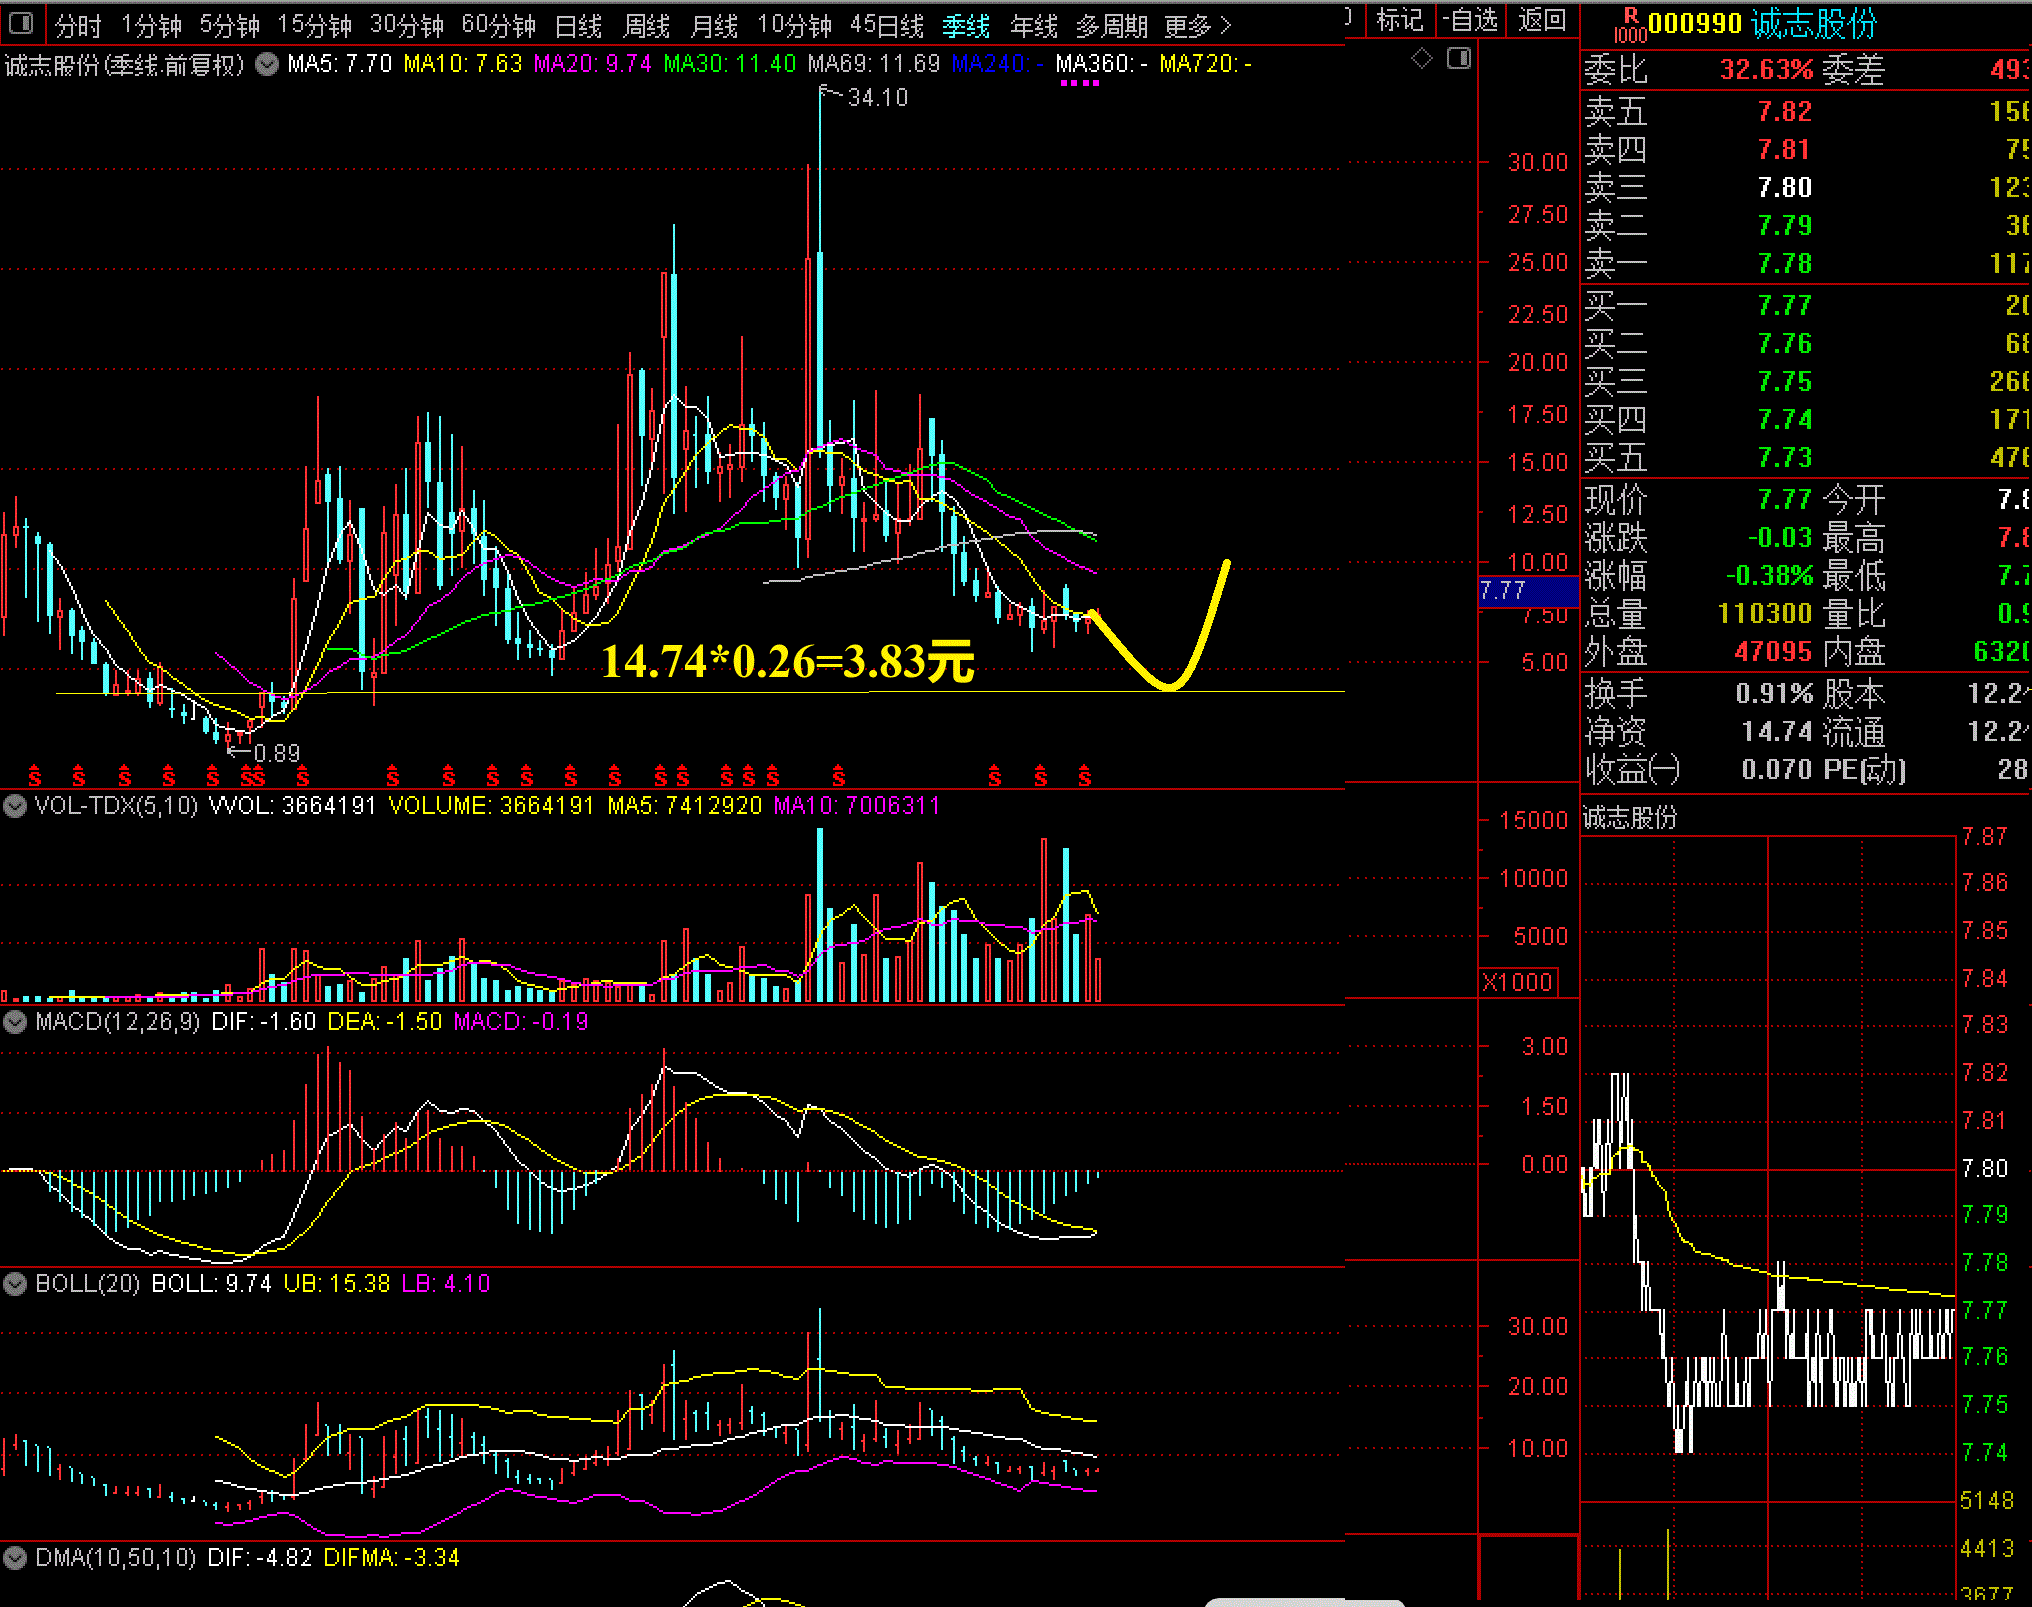This screenshot has width=2032, height=1607.
Task: Click the 外盘 47095 value
Action: (1773, 652)
